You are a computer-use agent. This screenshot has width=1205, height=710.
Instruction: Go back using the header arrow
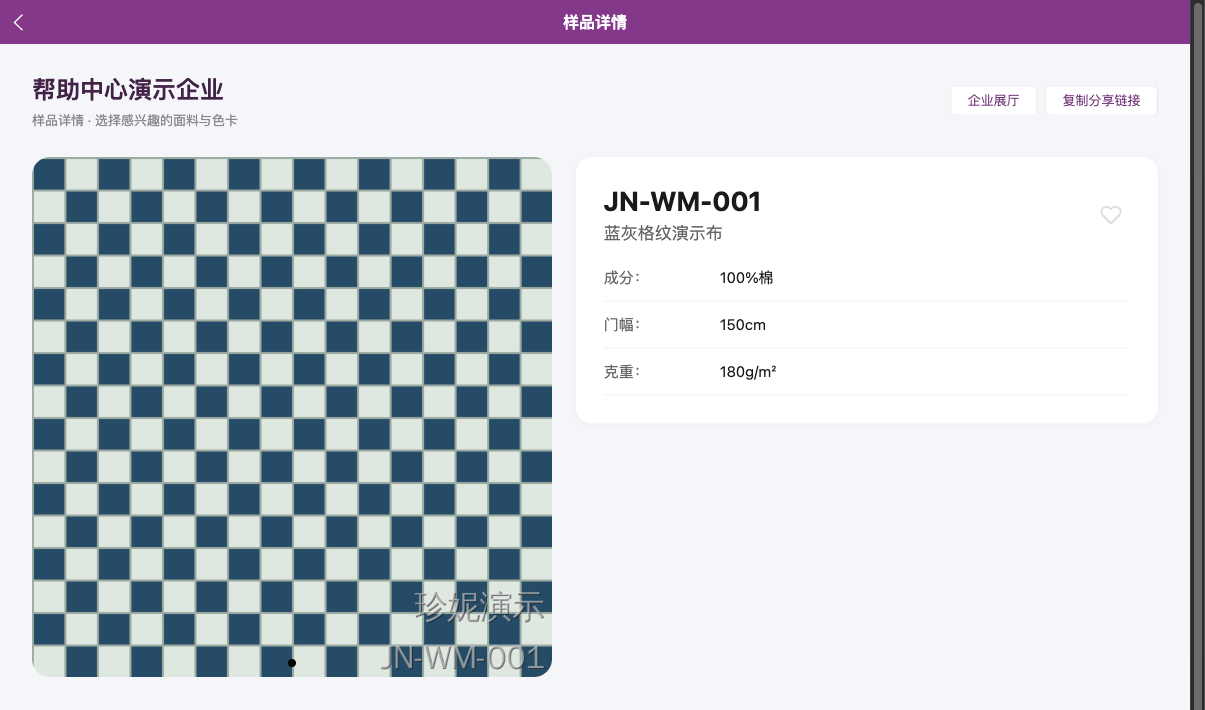(x=19, y=22)
